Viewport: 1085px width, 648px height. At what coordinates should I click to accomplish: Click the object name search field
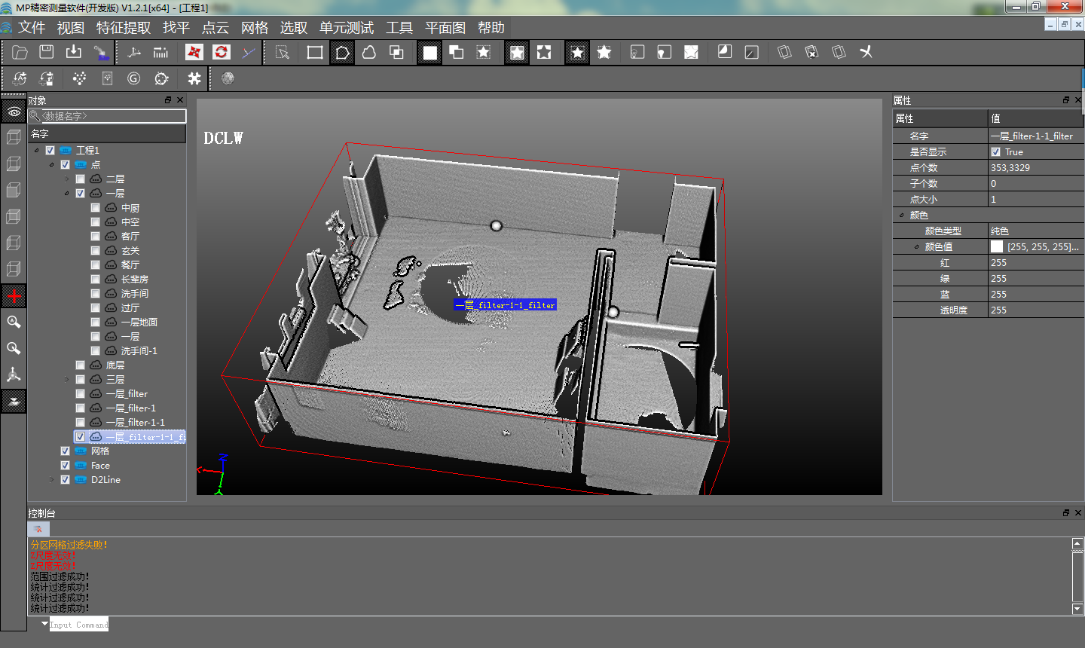tap(112, 116)
